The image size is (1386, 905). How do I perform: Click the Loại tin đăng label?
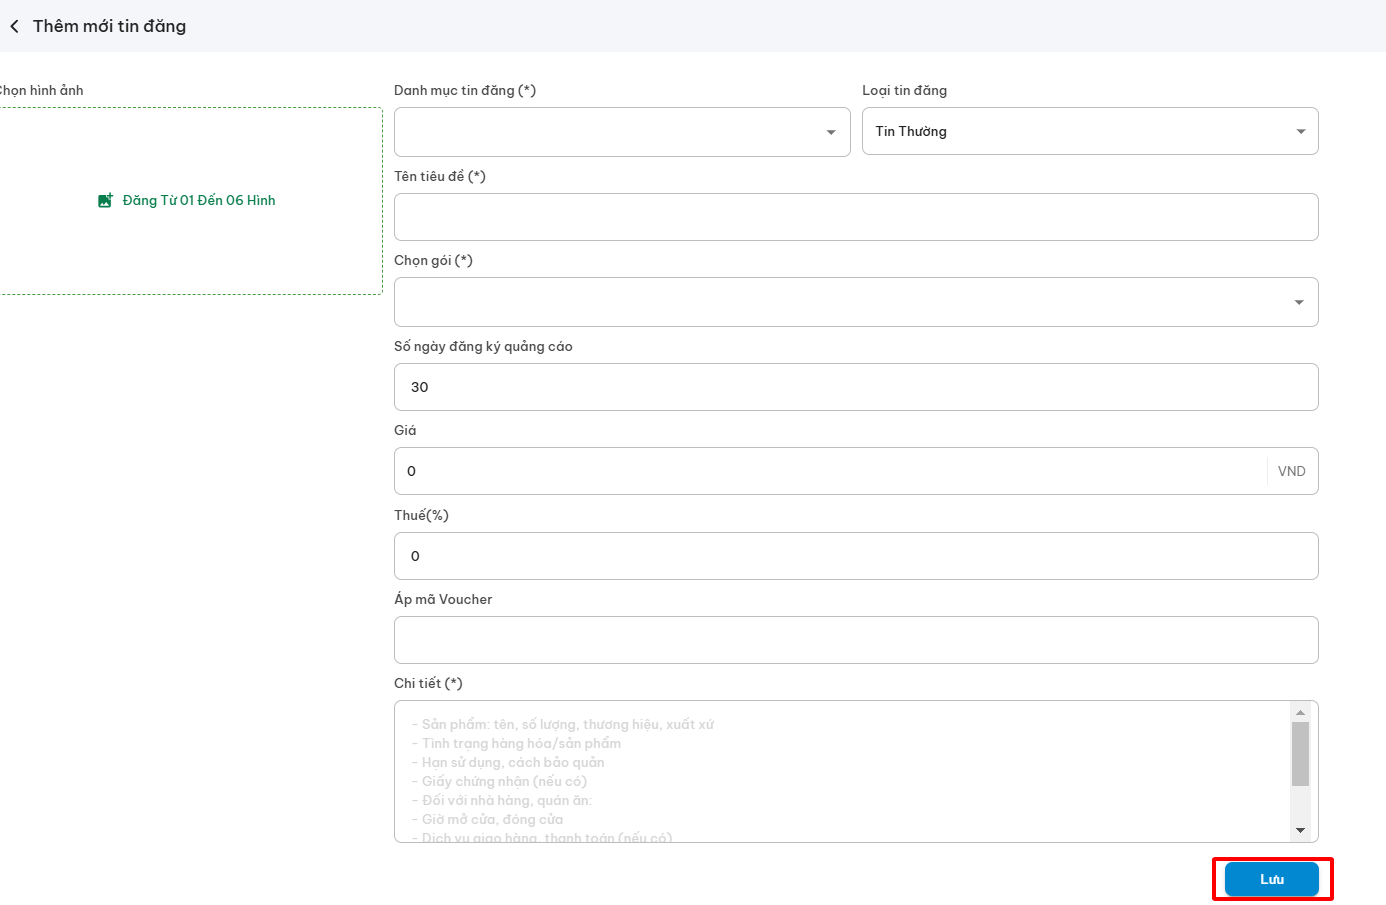(x=905, y=90)
